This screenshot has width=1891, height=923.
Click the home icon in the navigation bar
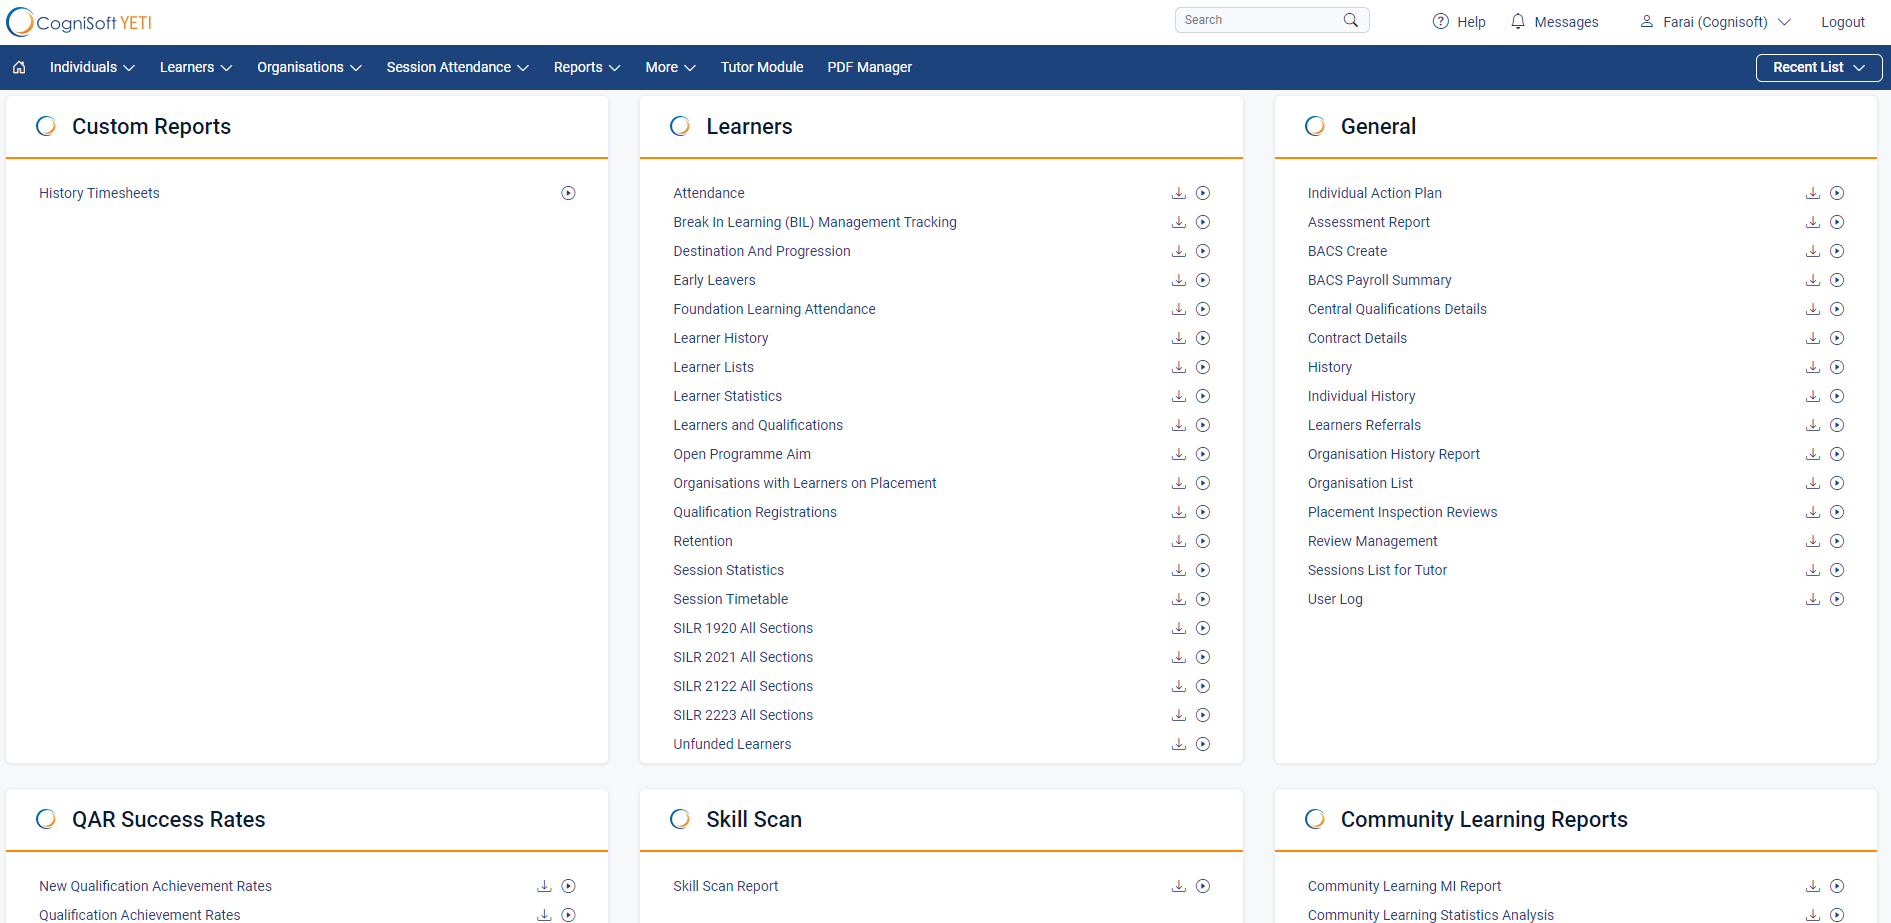20,67
